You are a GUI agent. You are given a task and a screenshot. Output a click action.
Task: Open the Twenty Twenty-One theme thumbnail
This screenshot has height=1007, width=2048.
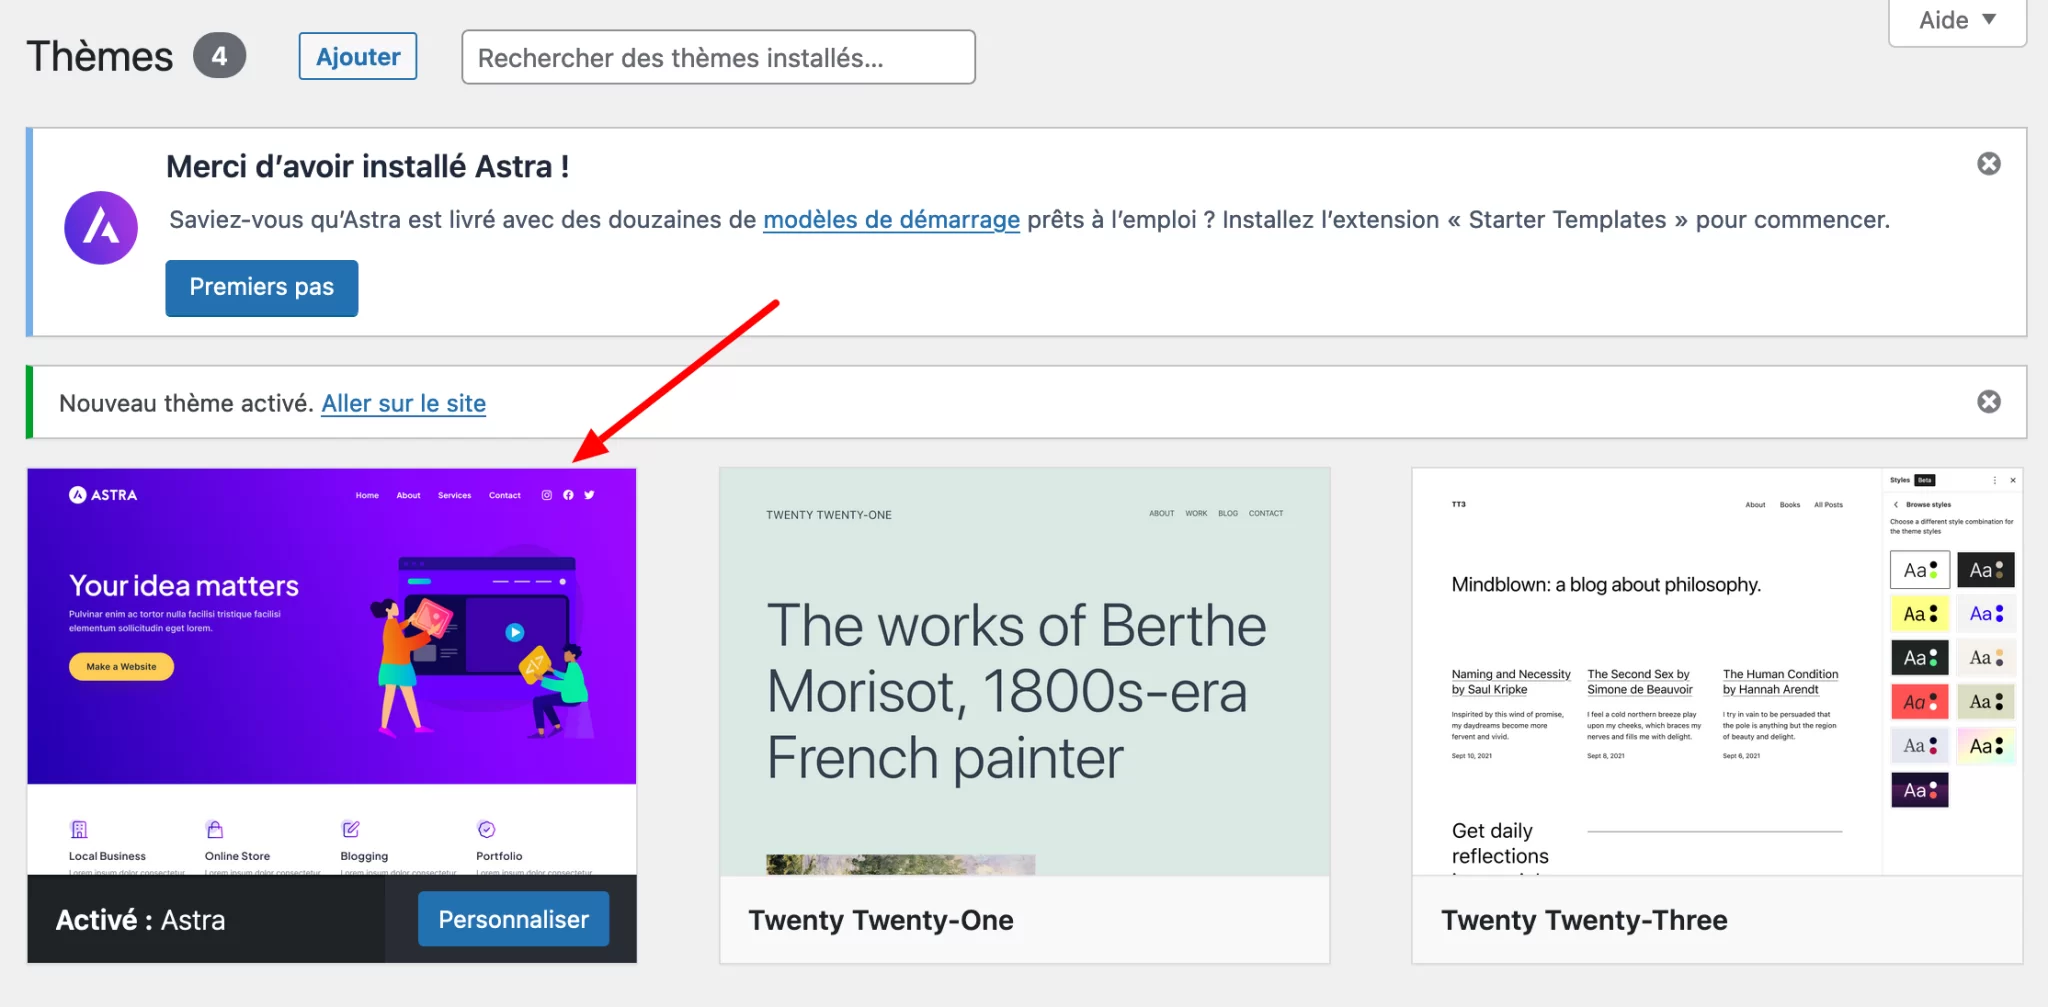[x=1024, y=671]
